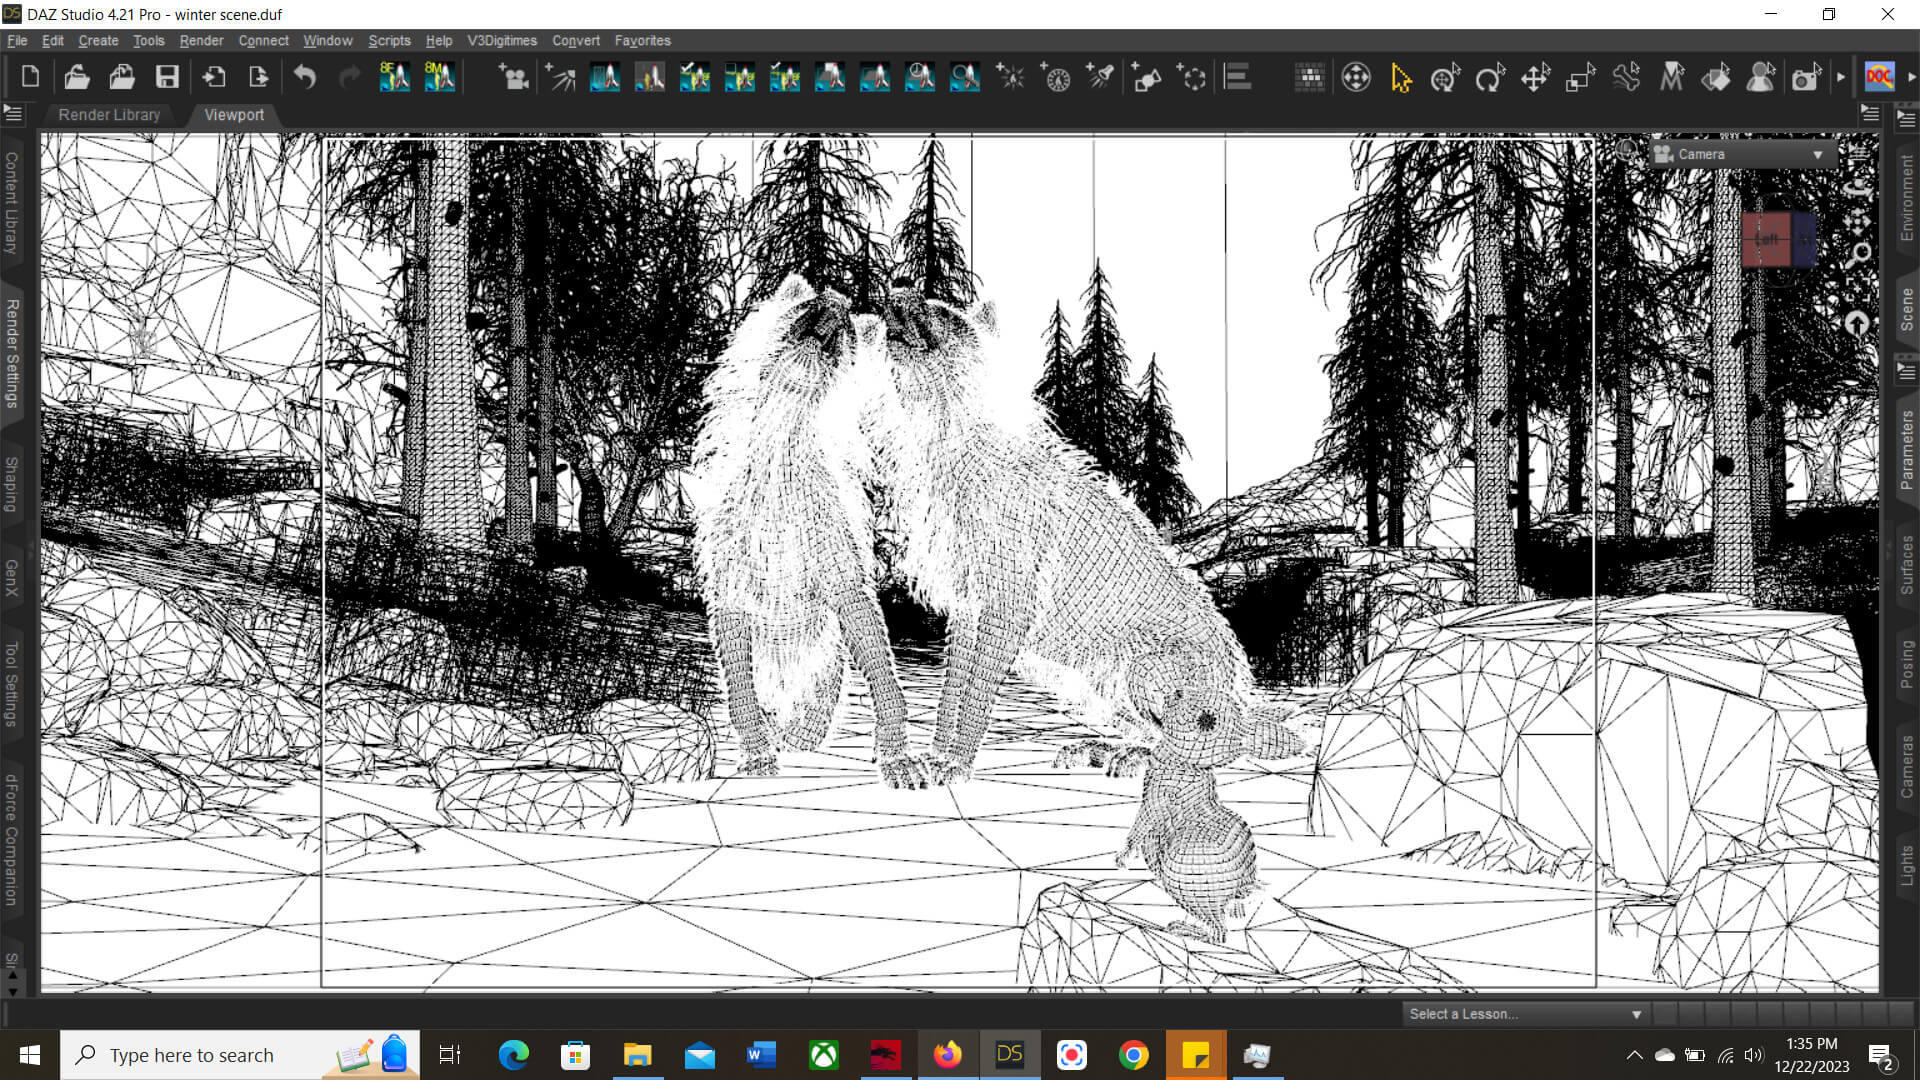Select the yellow Node Selection arrow tool
Viewport: 1920px width, 1080px height.
click(x=1401, y=77)
